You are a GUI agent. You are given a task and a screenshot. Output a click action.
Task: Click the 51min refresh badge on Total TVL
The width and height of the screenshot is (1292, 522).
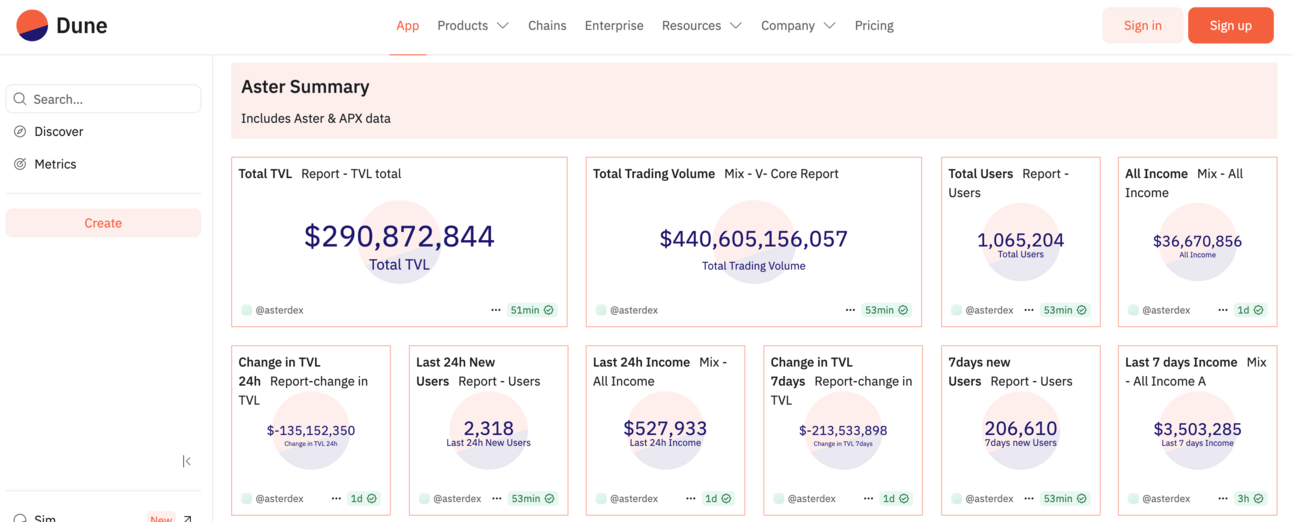coord(532,310)
